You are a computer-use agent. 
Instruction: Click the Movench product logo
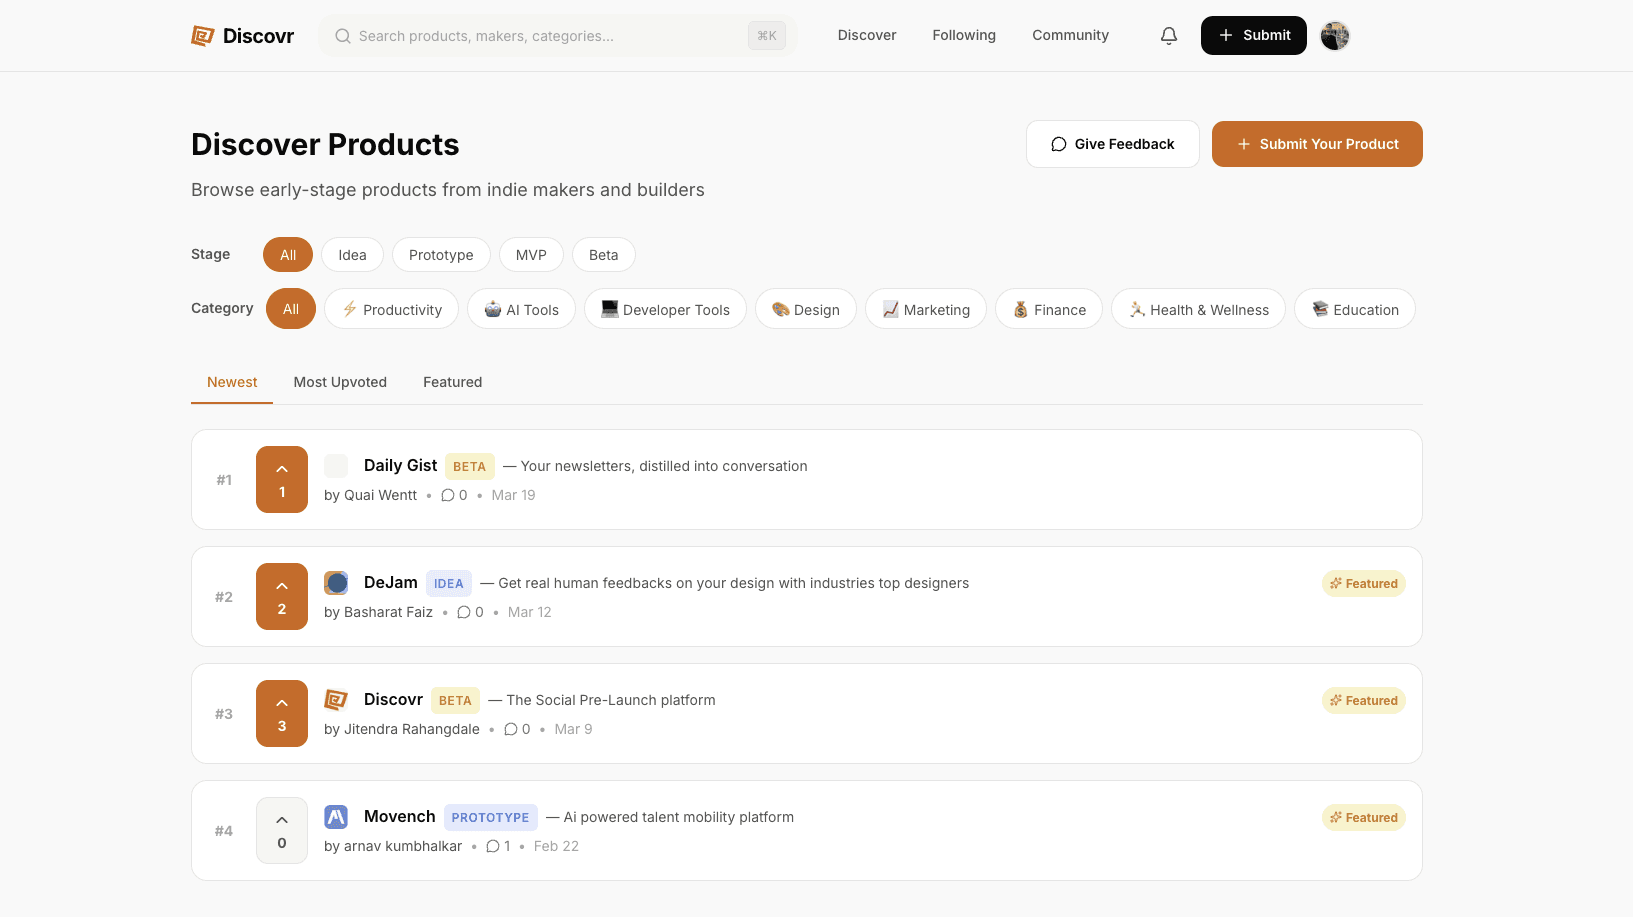(336, 817)
